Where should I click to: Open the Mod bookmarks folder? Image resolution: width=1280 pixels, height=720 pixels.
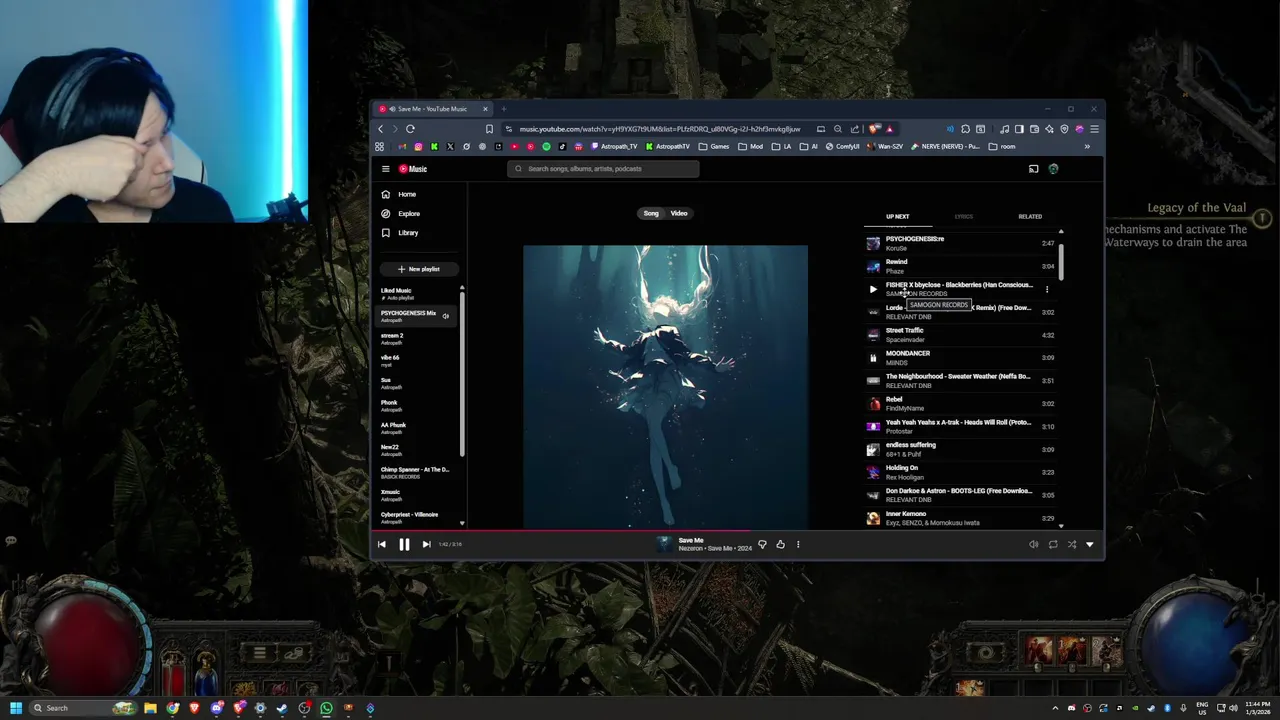click(751, 146)
